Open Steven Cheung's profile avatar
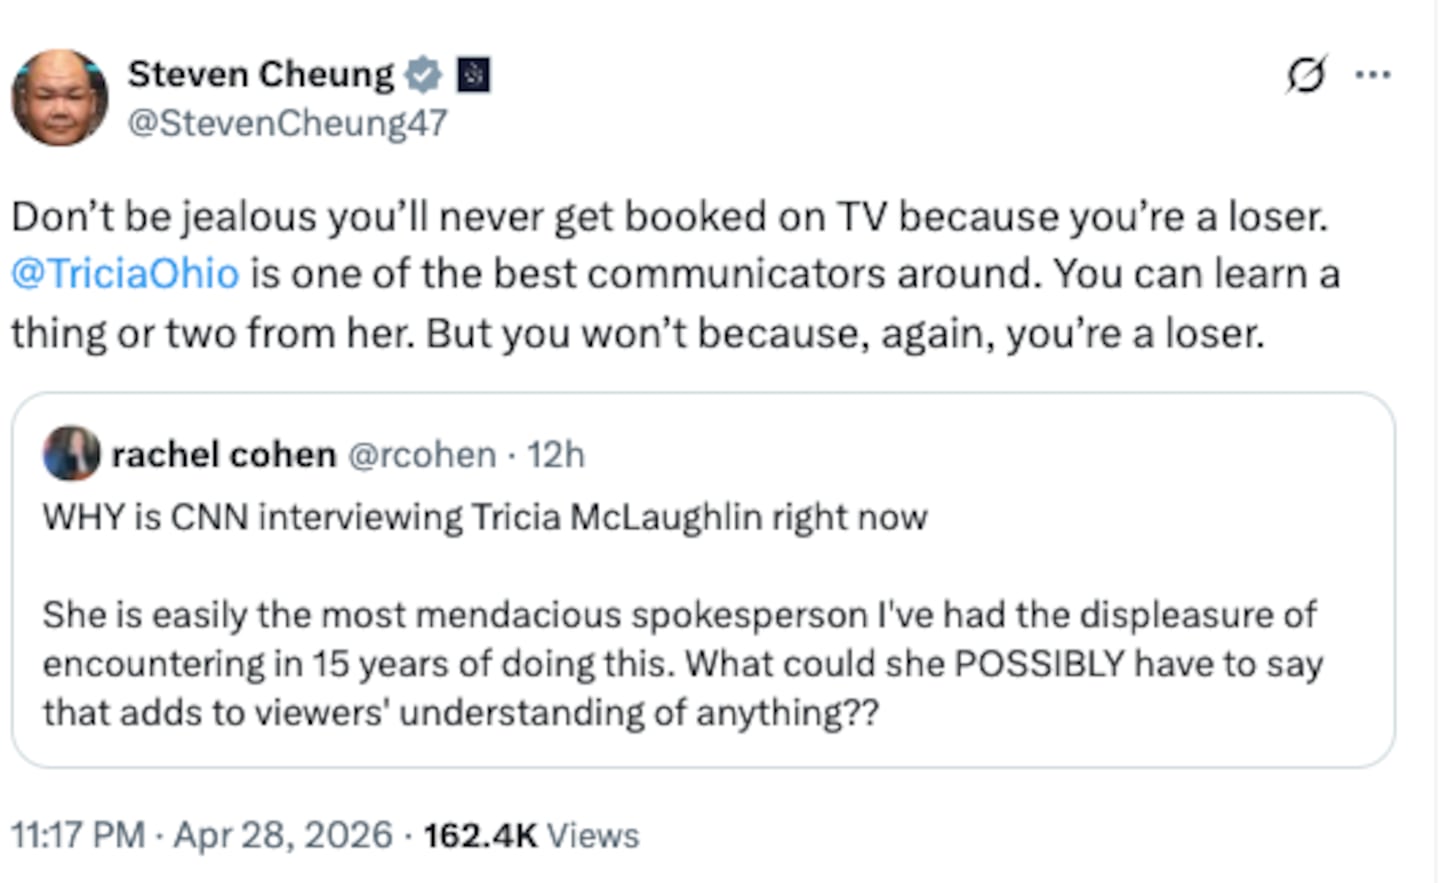Image resolution: width=1440 pixels, height=883 pixels. pyautogui.click(x=59, y=98)
